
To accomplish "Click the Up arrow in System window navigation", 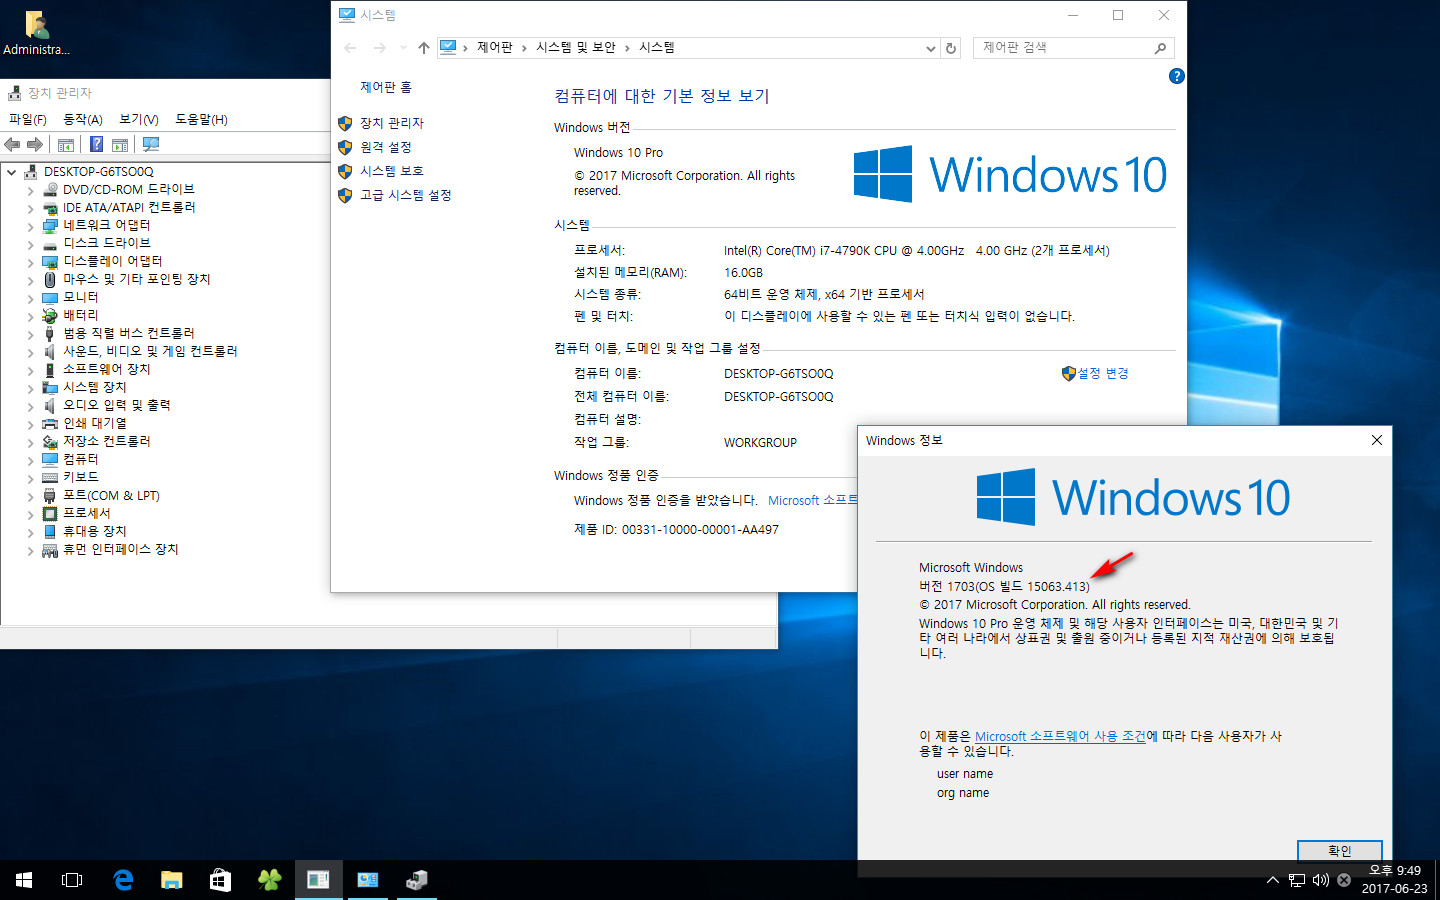I will pyautogui.click(x=424, y=48).
